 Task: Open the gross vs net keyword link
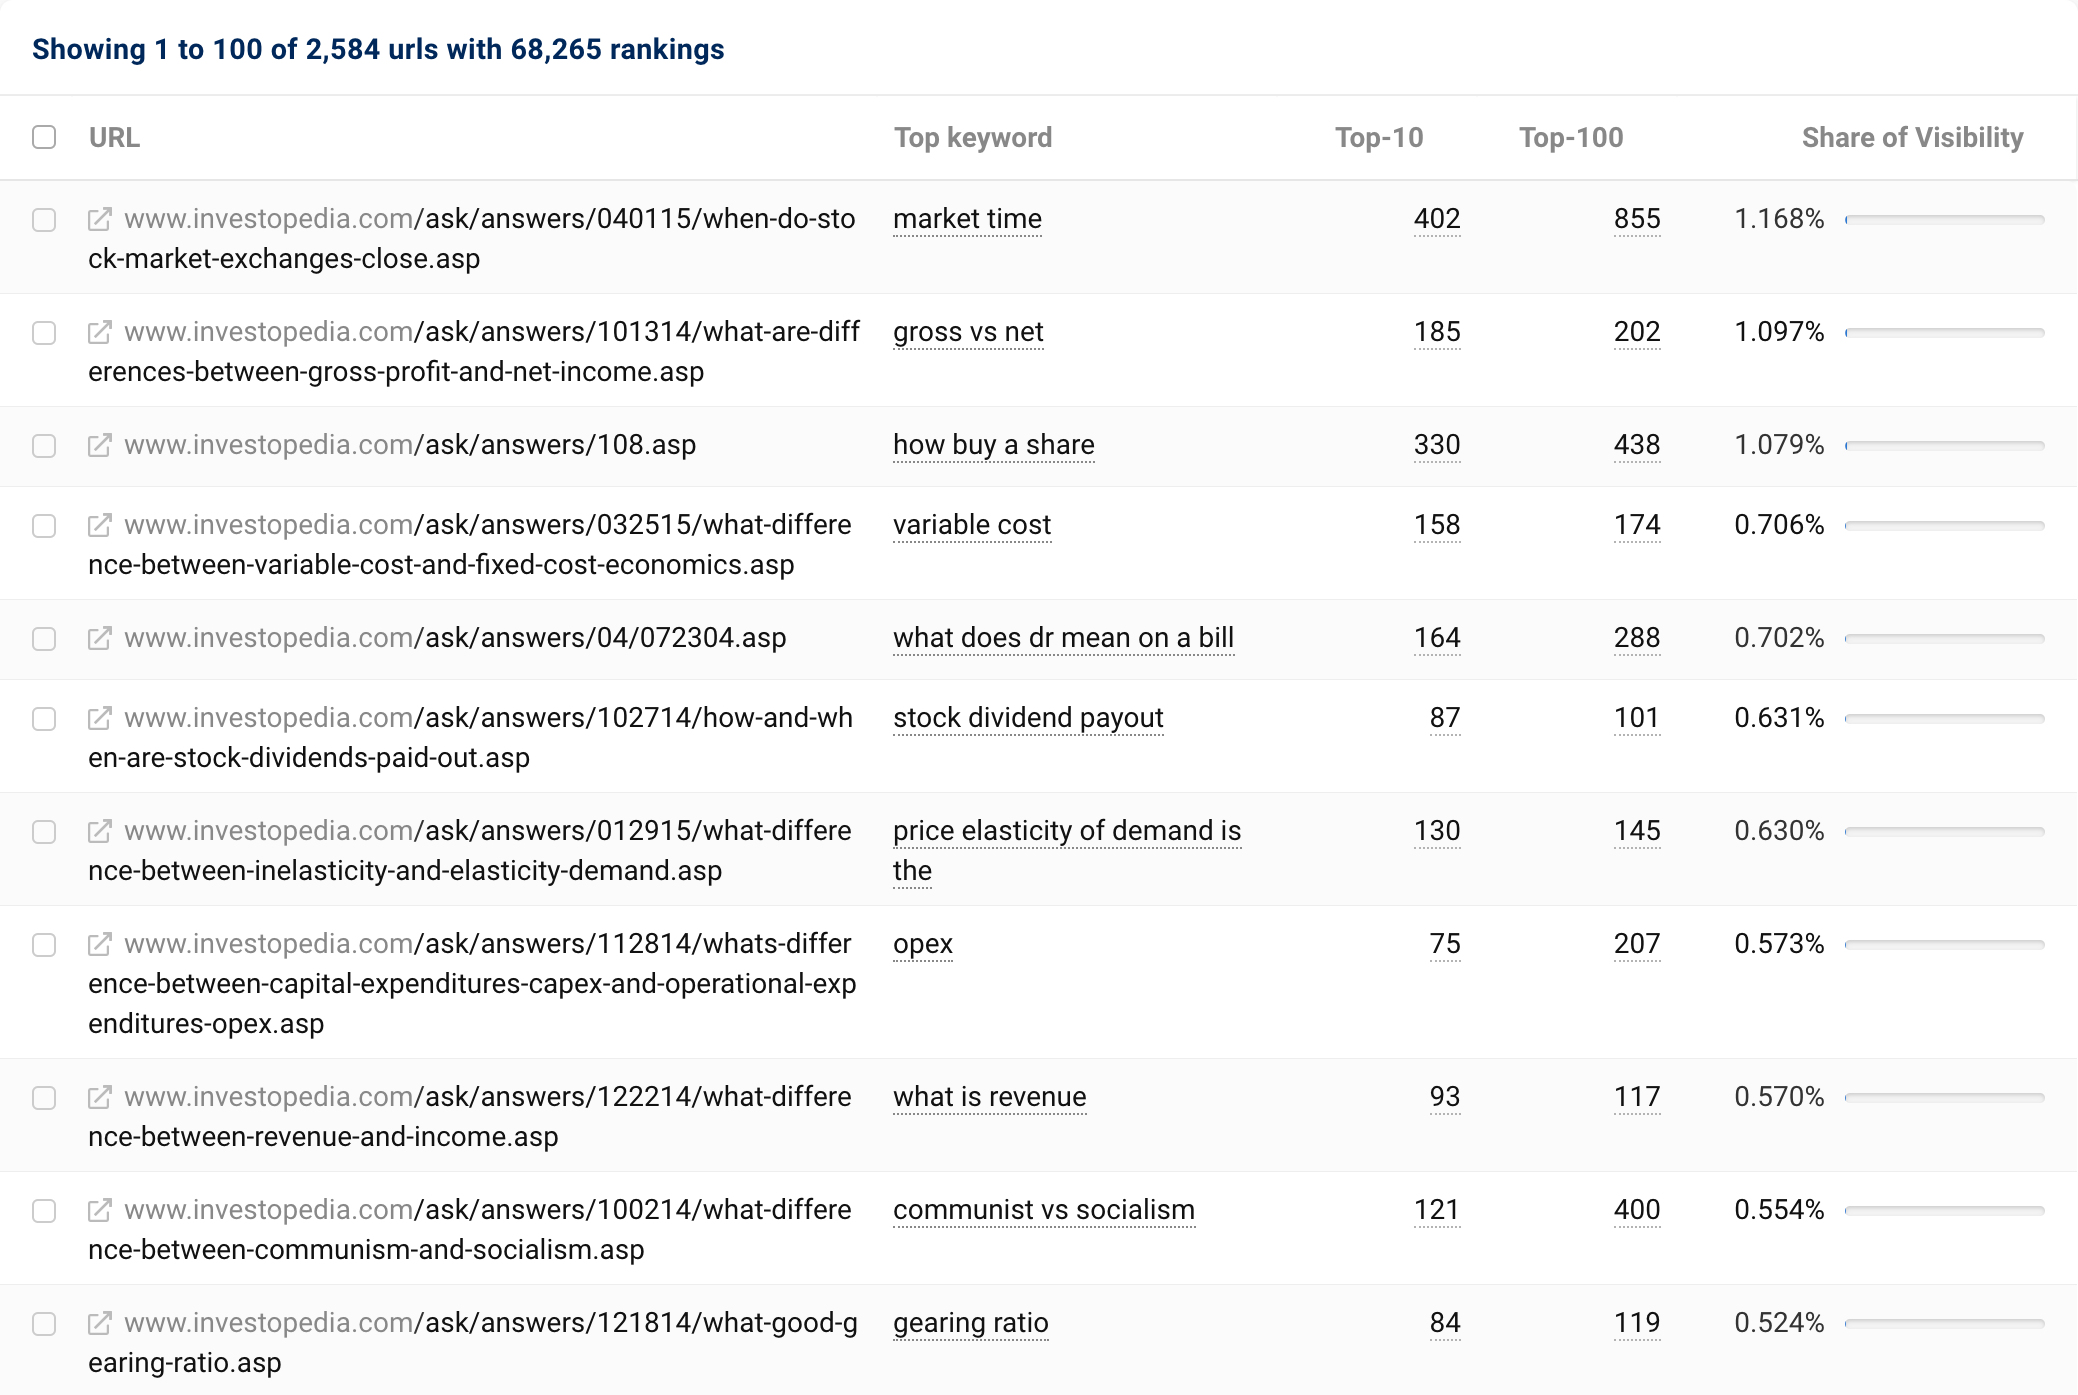tap(968, 332)
